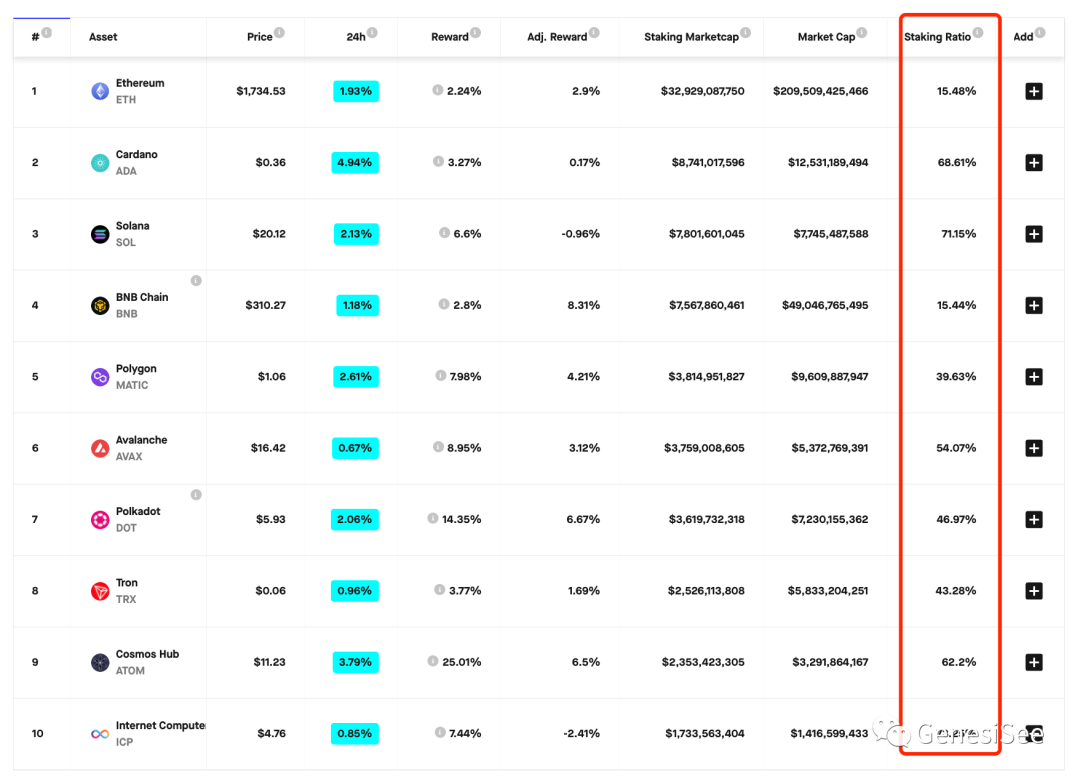
Task: Add Tron using its plus icon
Action: point(1033,591)
